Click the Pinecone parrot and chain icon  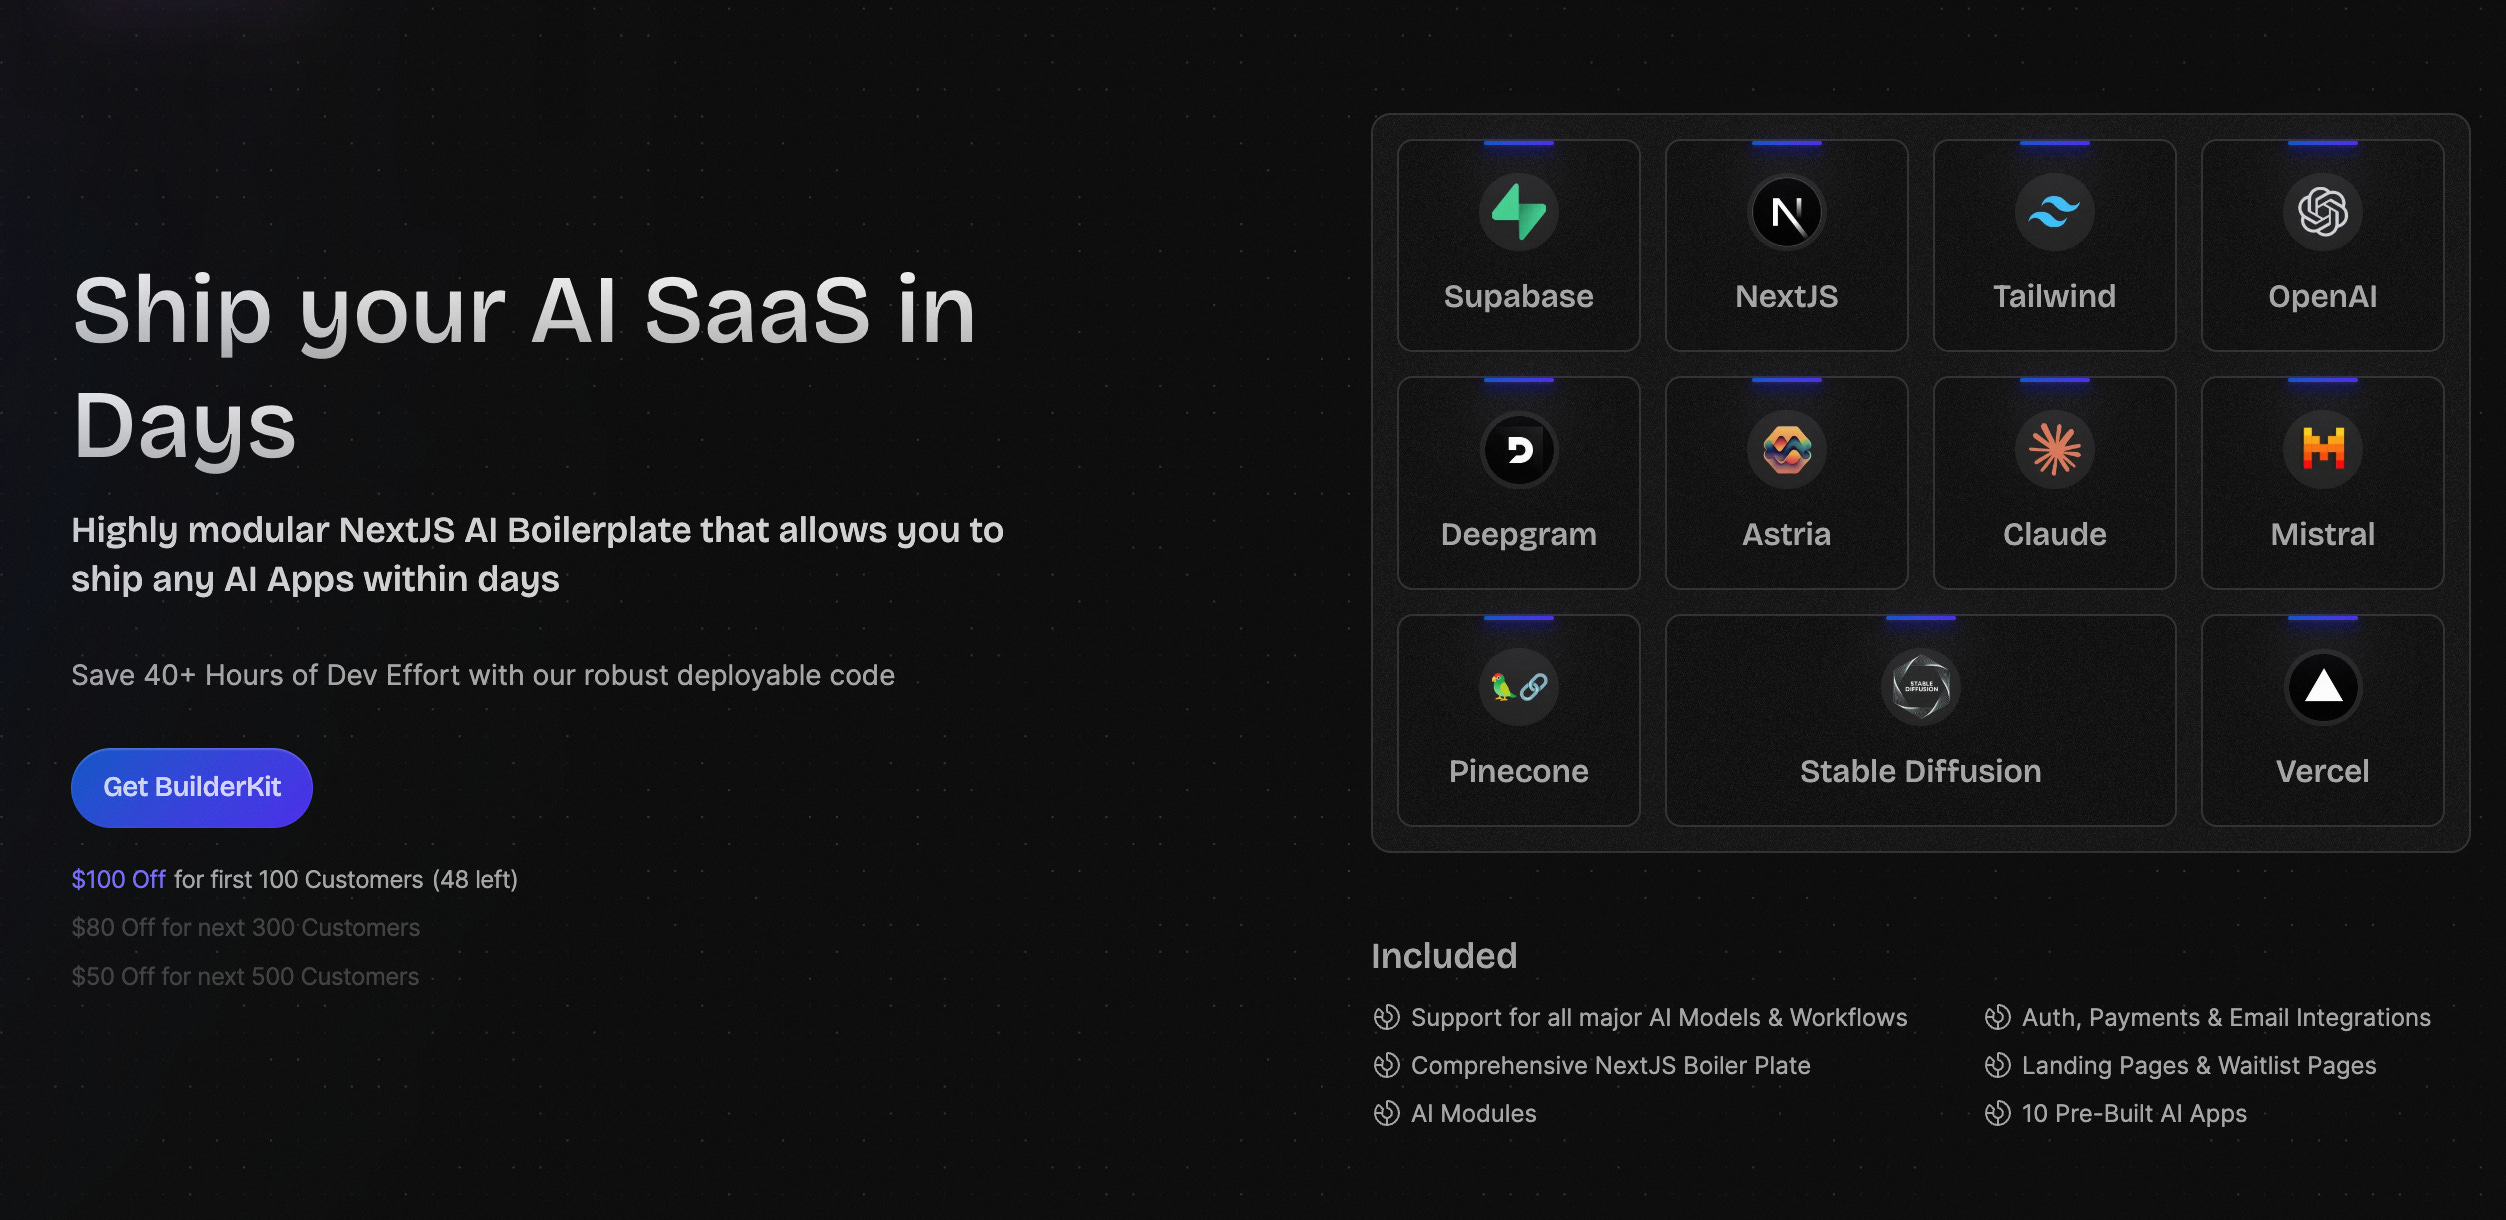[1518, 687]
